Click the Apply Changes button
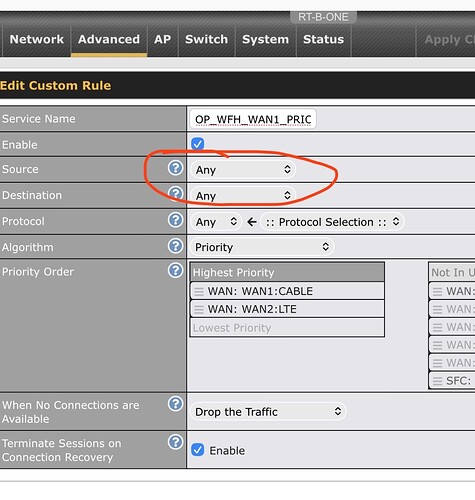 (x=446, y=40)
